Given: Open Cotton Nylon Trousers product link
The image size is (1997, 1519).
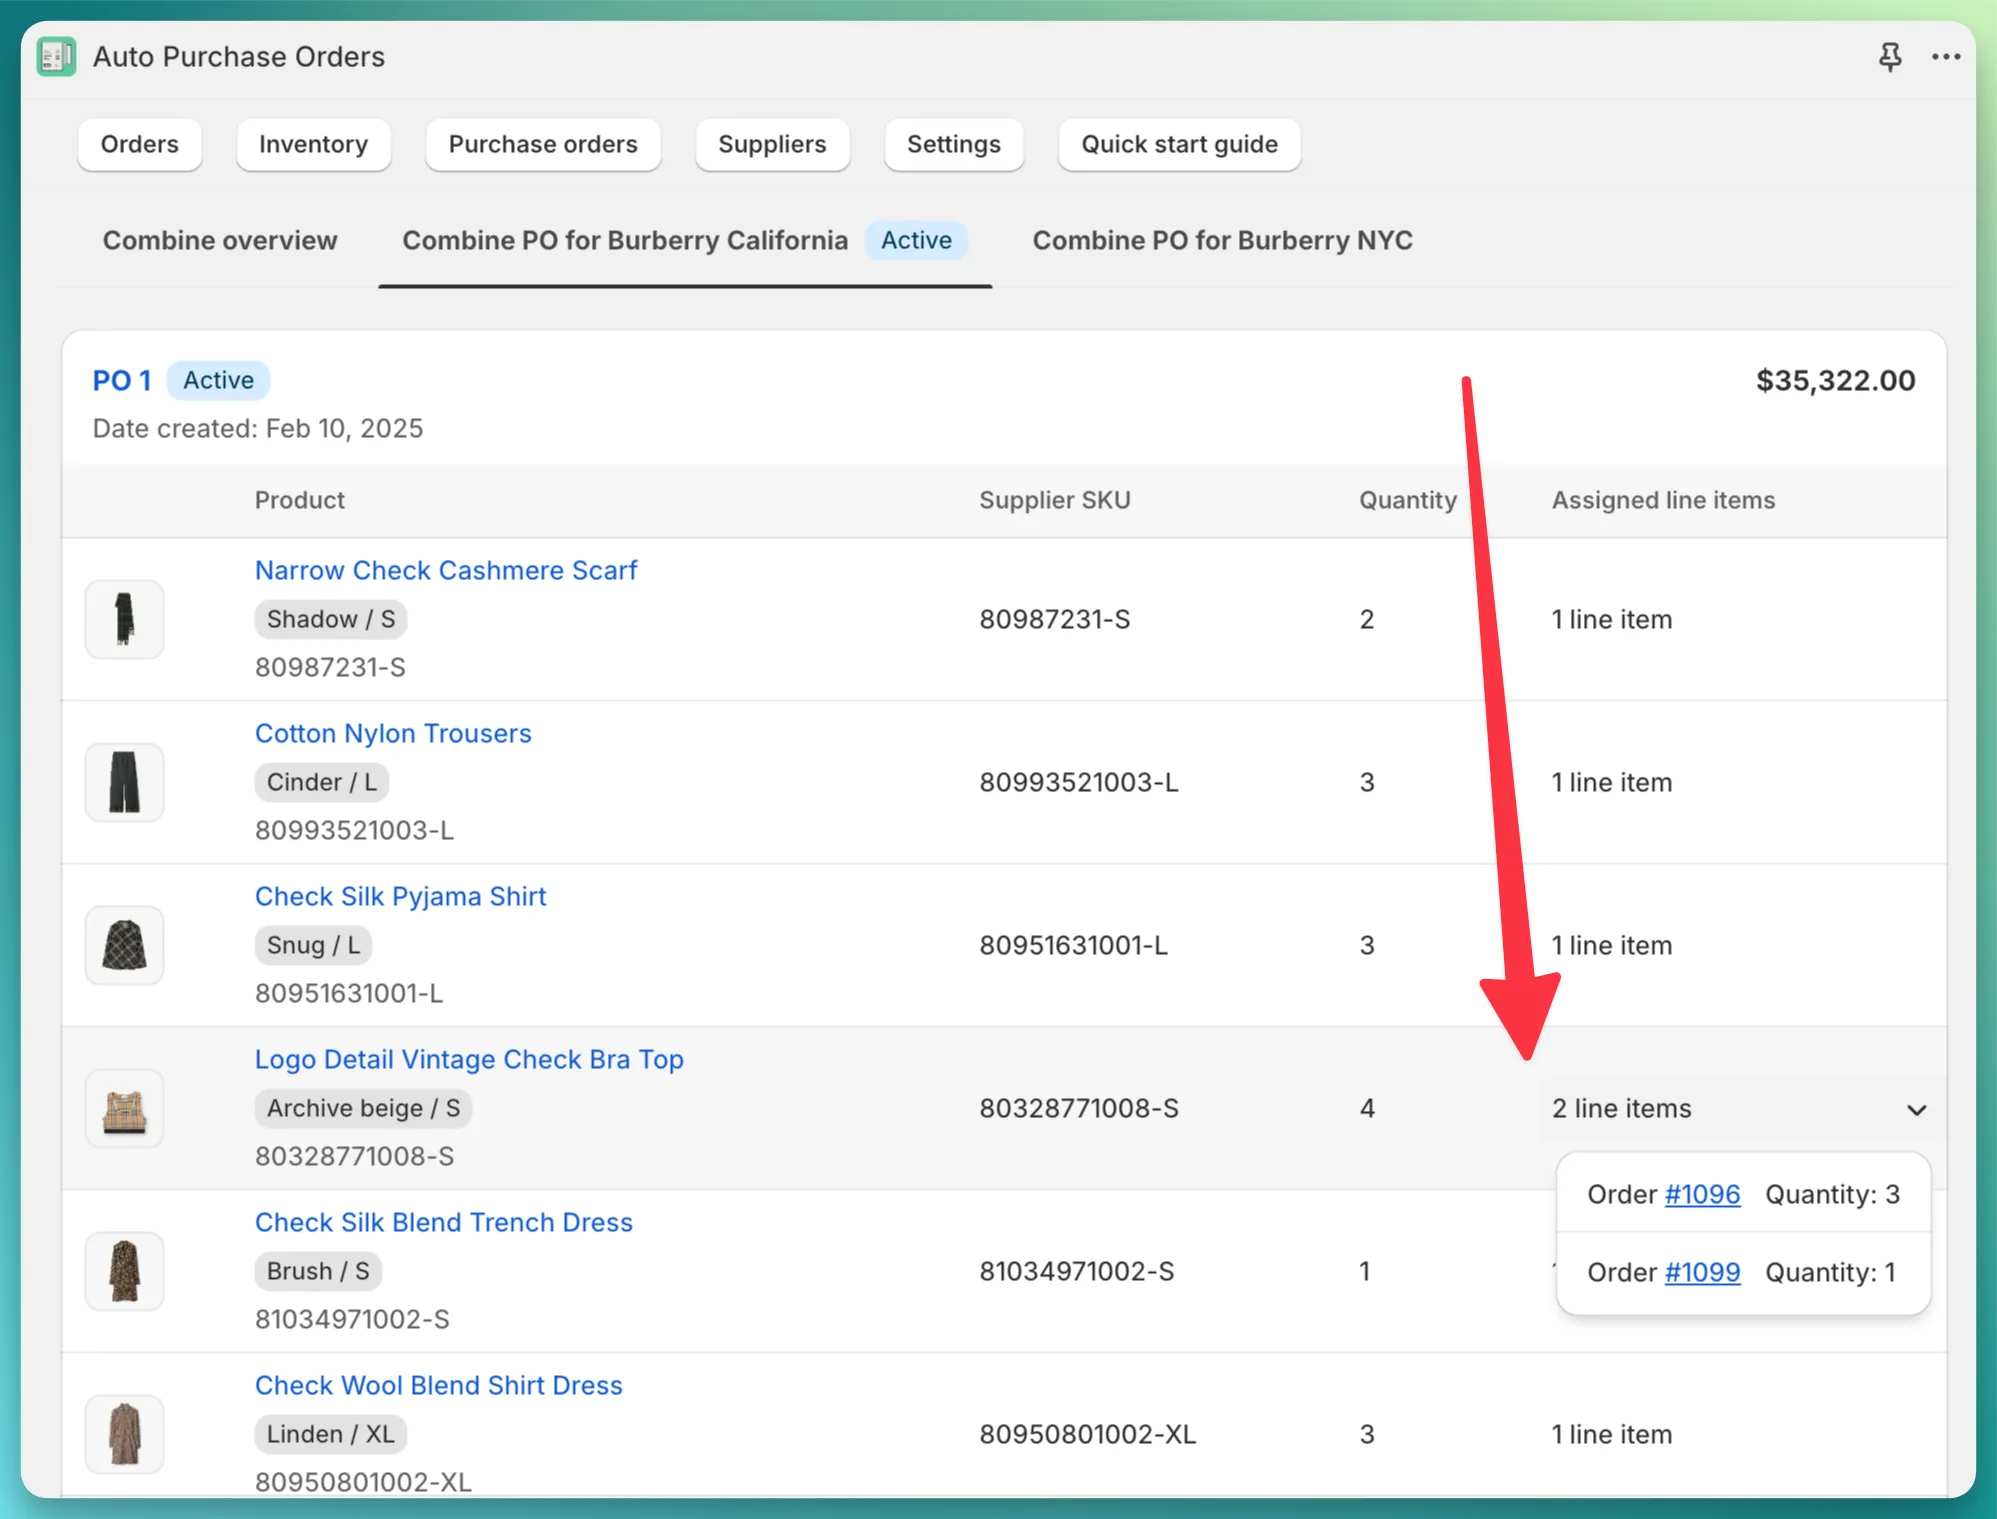Looking at the screenshot, I should click(393, 733).
